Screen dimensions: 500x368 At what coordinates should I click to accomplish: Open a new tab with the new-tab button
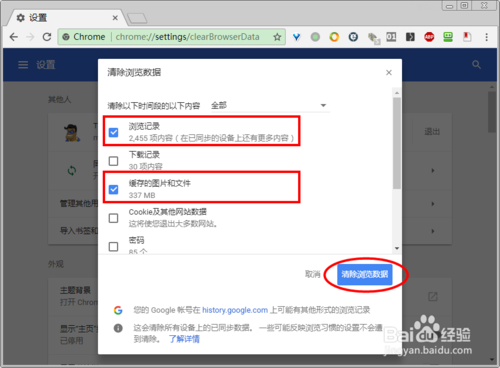pyautogui.click(x=137, y=18)
